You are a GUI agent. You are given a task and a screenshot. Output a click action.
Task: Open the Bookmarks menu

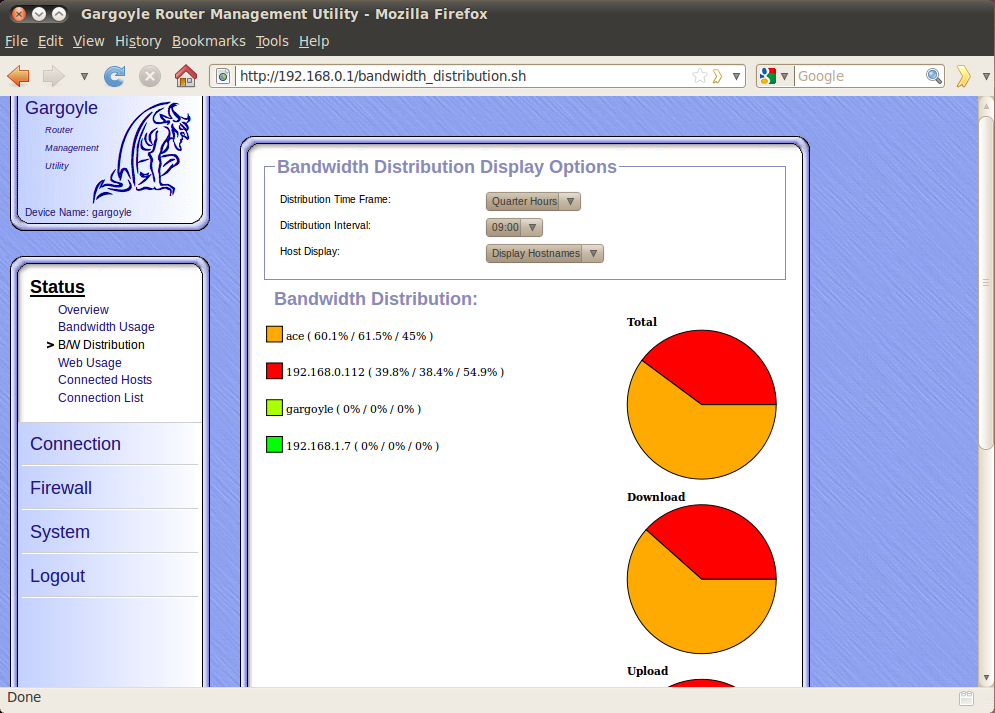click(209, 41)
